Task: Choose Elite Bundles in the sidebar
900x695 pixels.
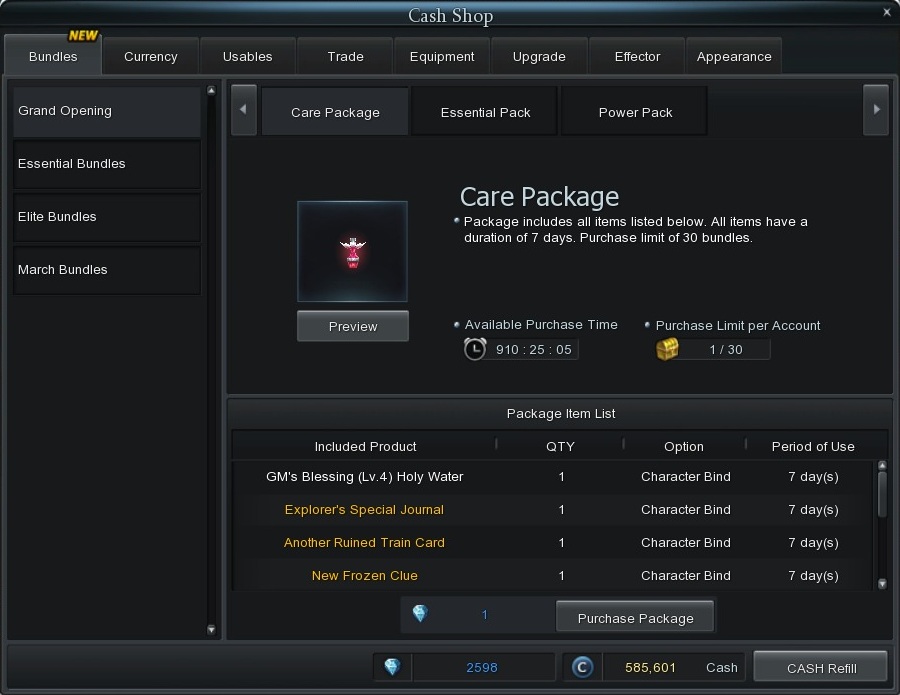Action: tap(106, 217)
